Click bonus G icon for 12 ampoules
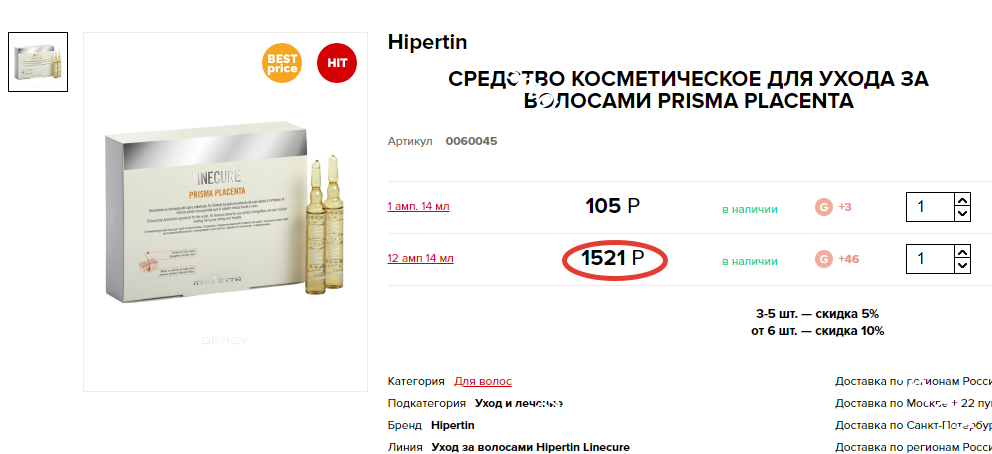992x454 pixels. (x=824, y=259)
